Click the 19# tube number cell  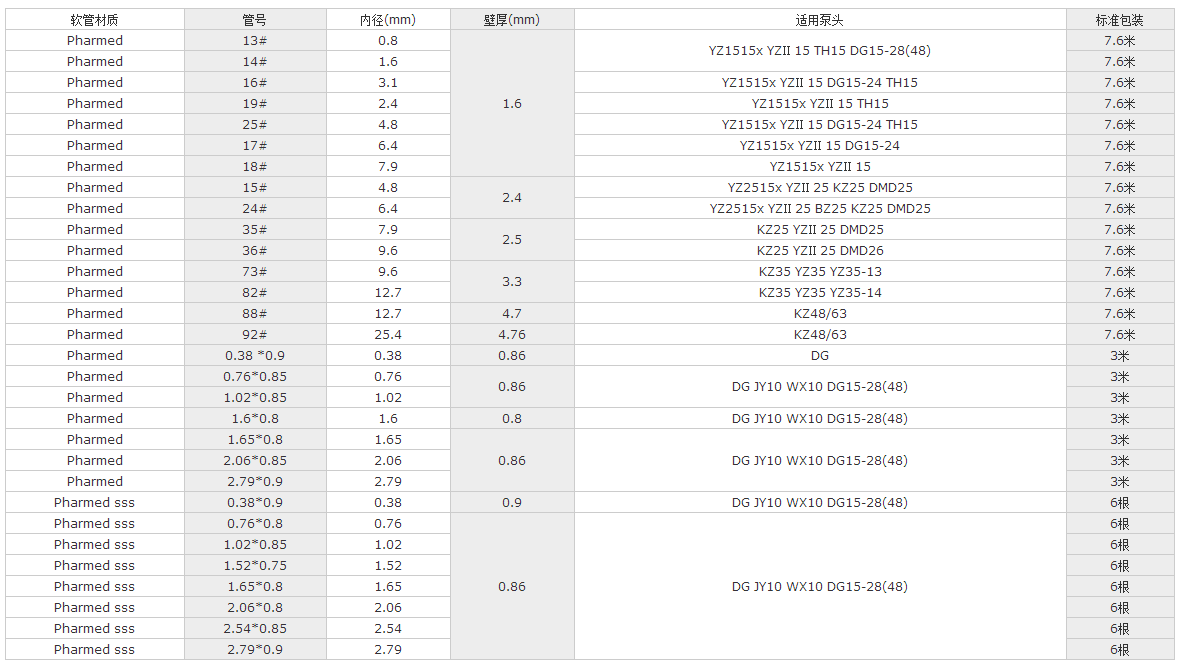pos(255,104)
